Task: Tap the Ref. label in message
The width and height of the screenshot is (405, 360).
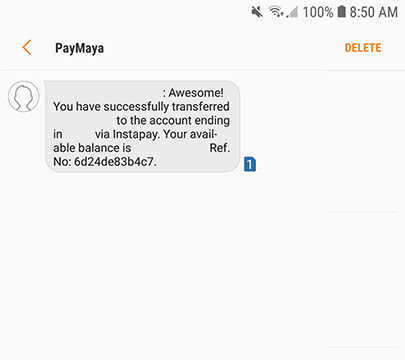Action: pyautogui.click(x=220, y=148)
